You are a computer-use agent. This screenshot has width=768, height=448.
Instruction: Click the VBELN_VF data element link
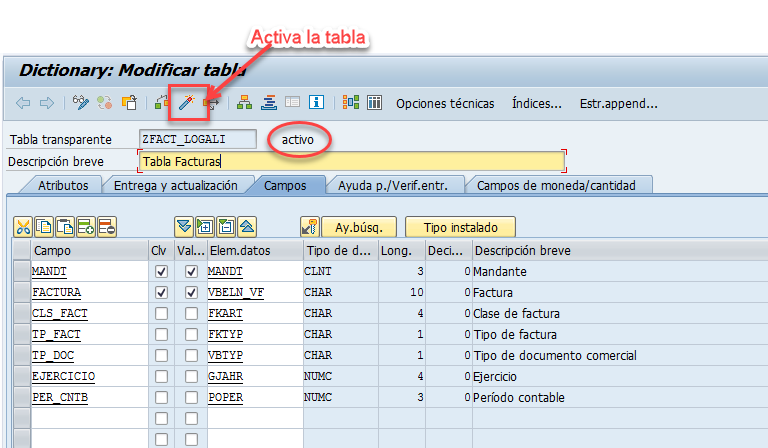[x=236, y=292]
